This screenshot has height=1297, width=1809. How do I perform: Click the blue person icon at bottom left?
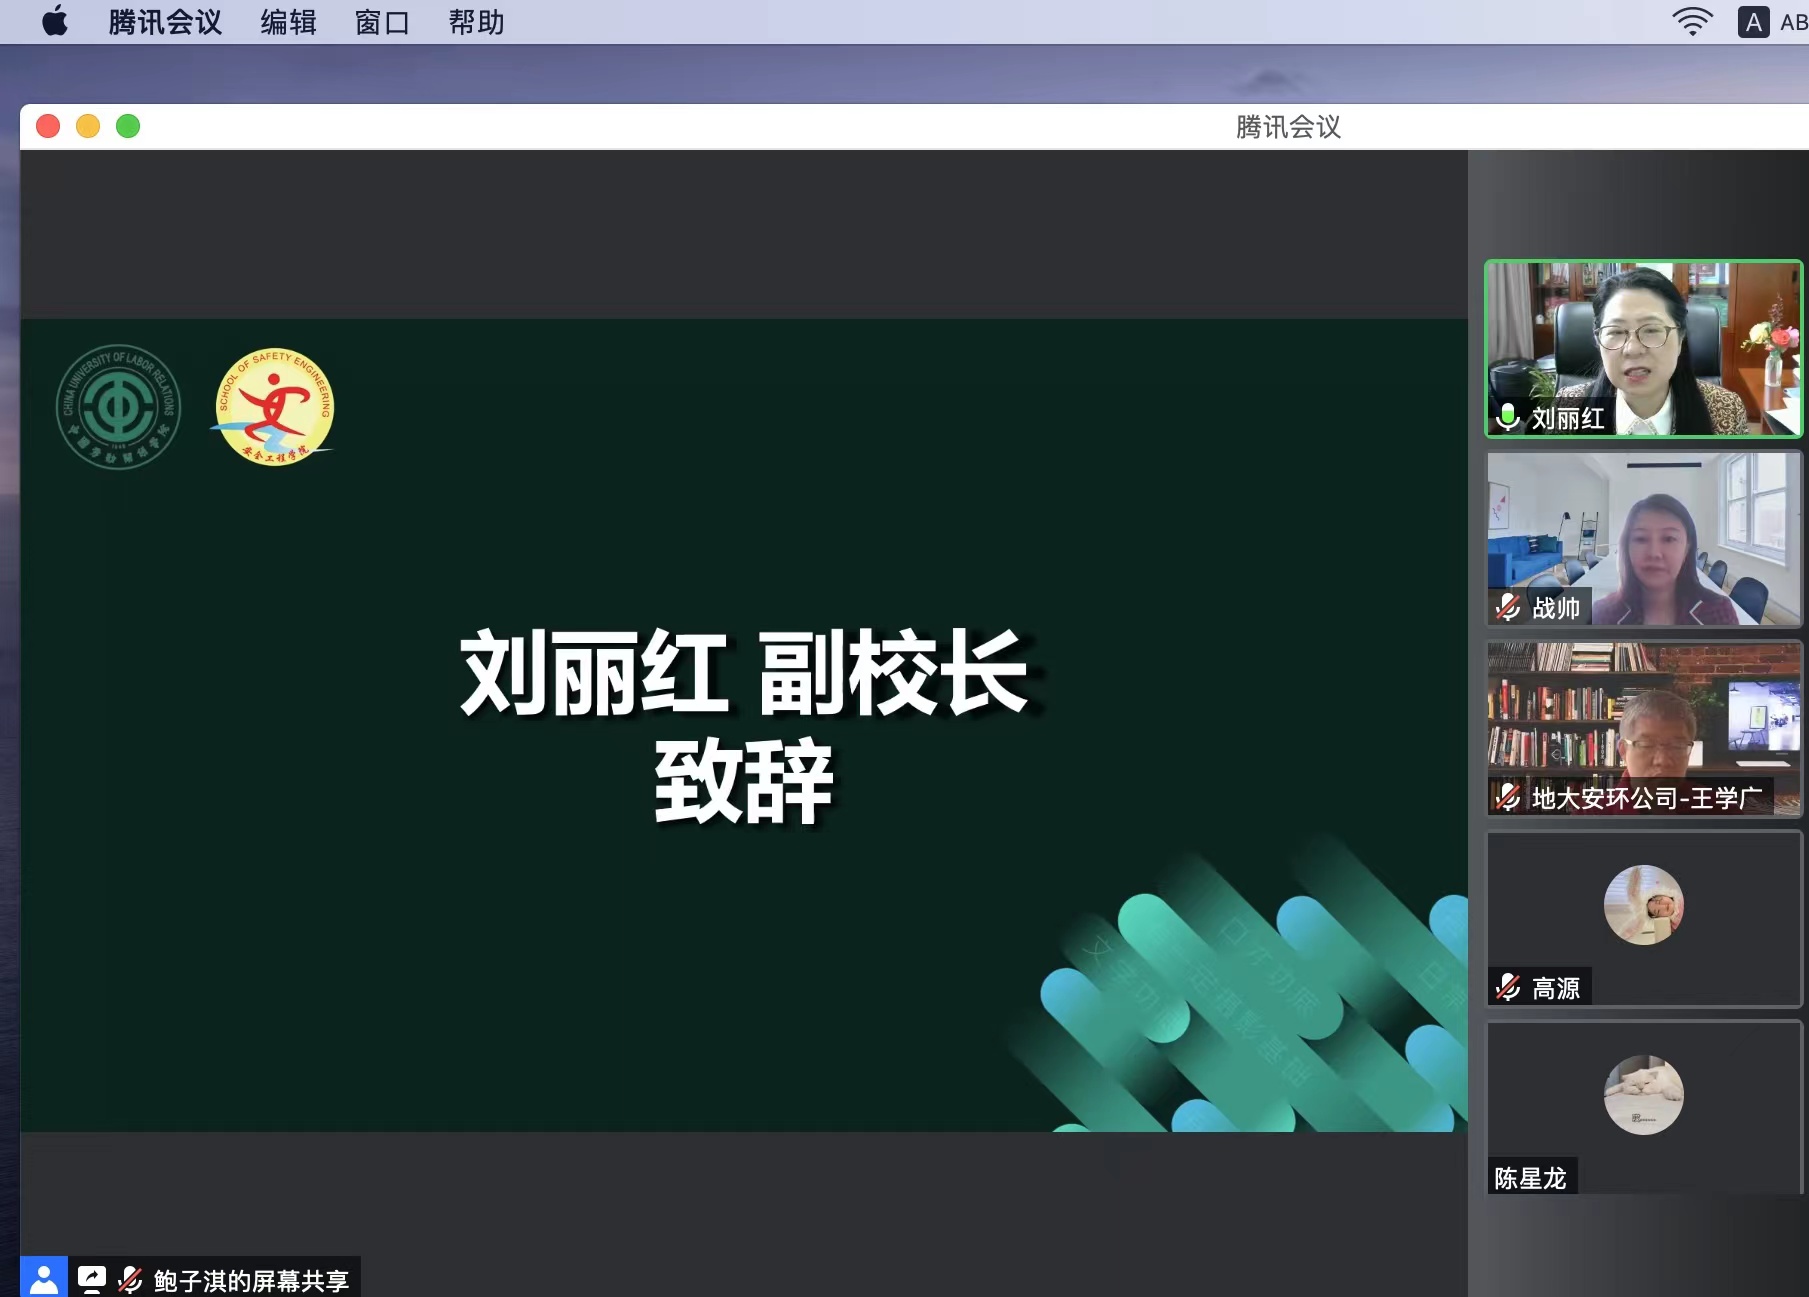[43, 1278]
